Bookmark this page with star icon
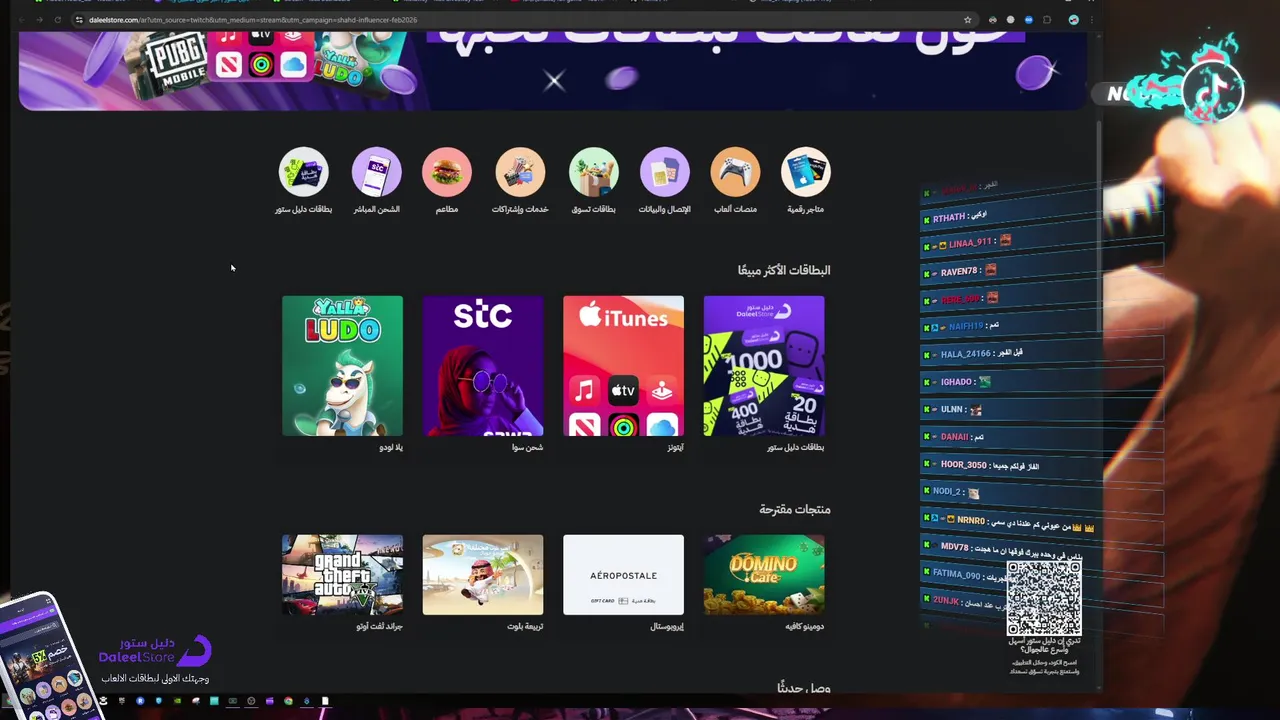Image resolution: width=1280 pixels, height=720 pixels. click(967, 20)
